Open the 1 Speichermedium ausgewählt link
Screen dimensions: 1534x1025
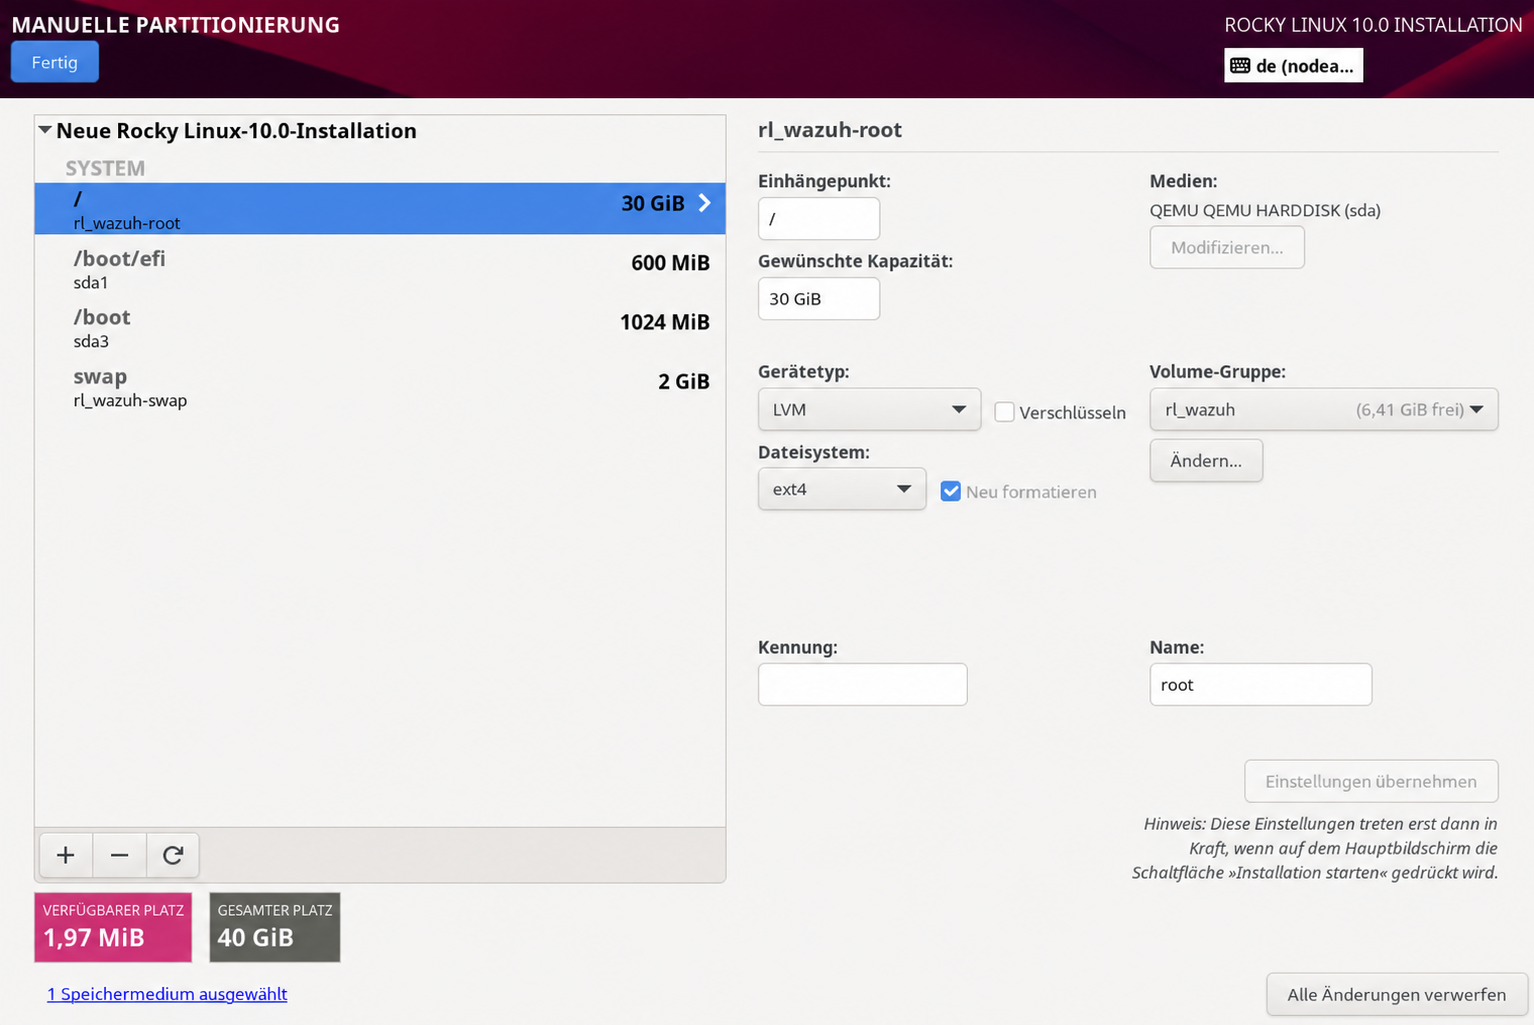tap(167, 994)
